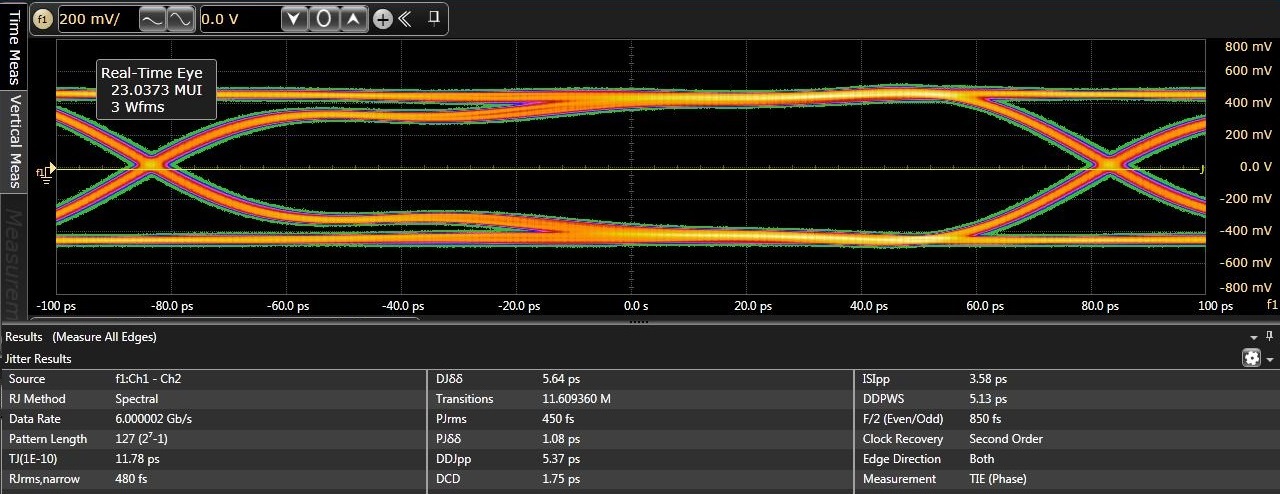Click the f1 ground level marker

[45, 171]
